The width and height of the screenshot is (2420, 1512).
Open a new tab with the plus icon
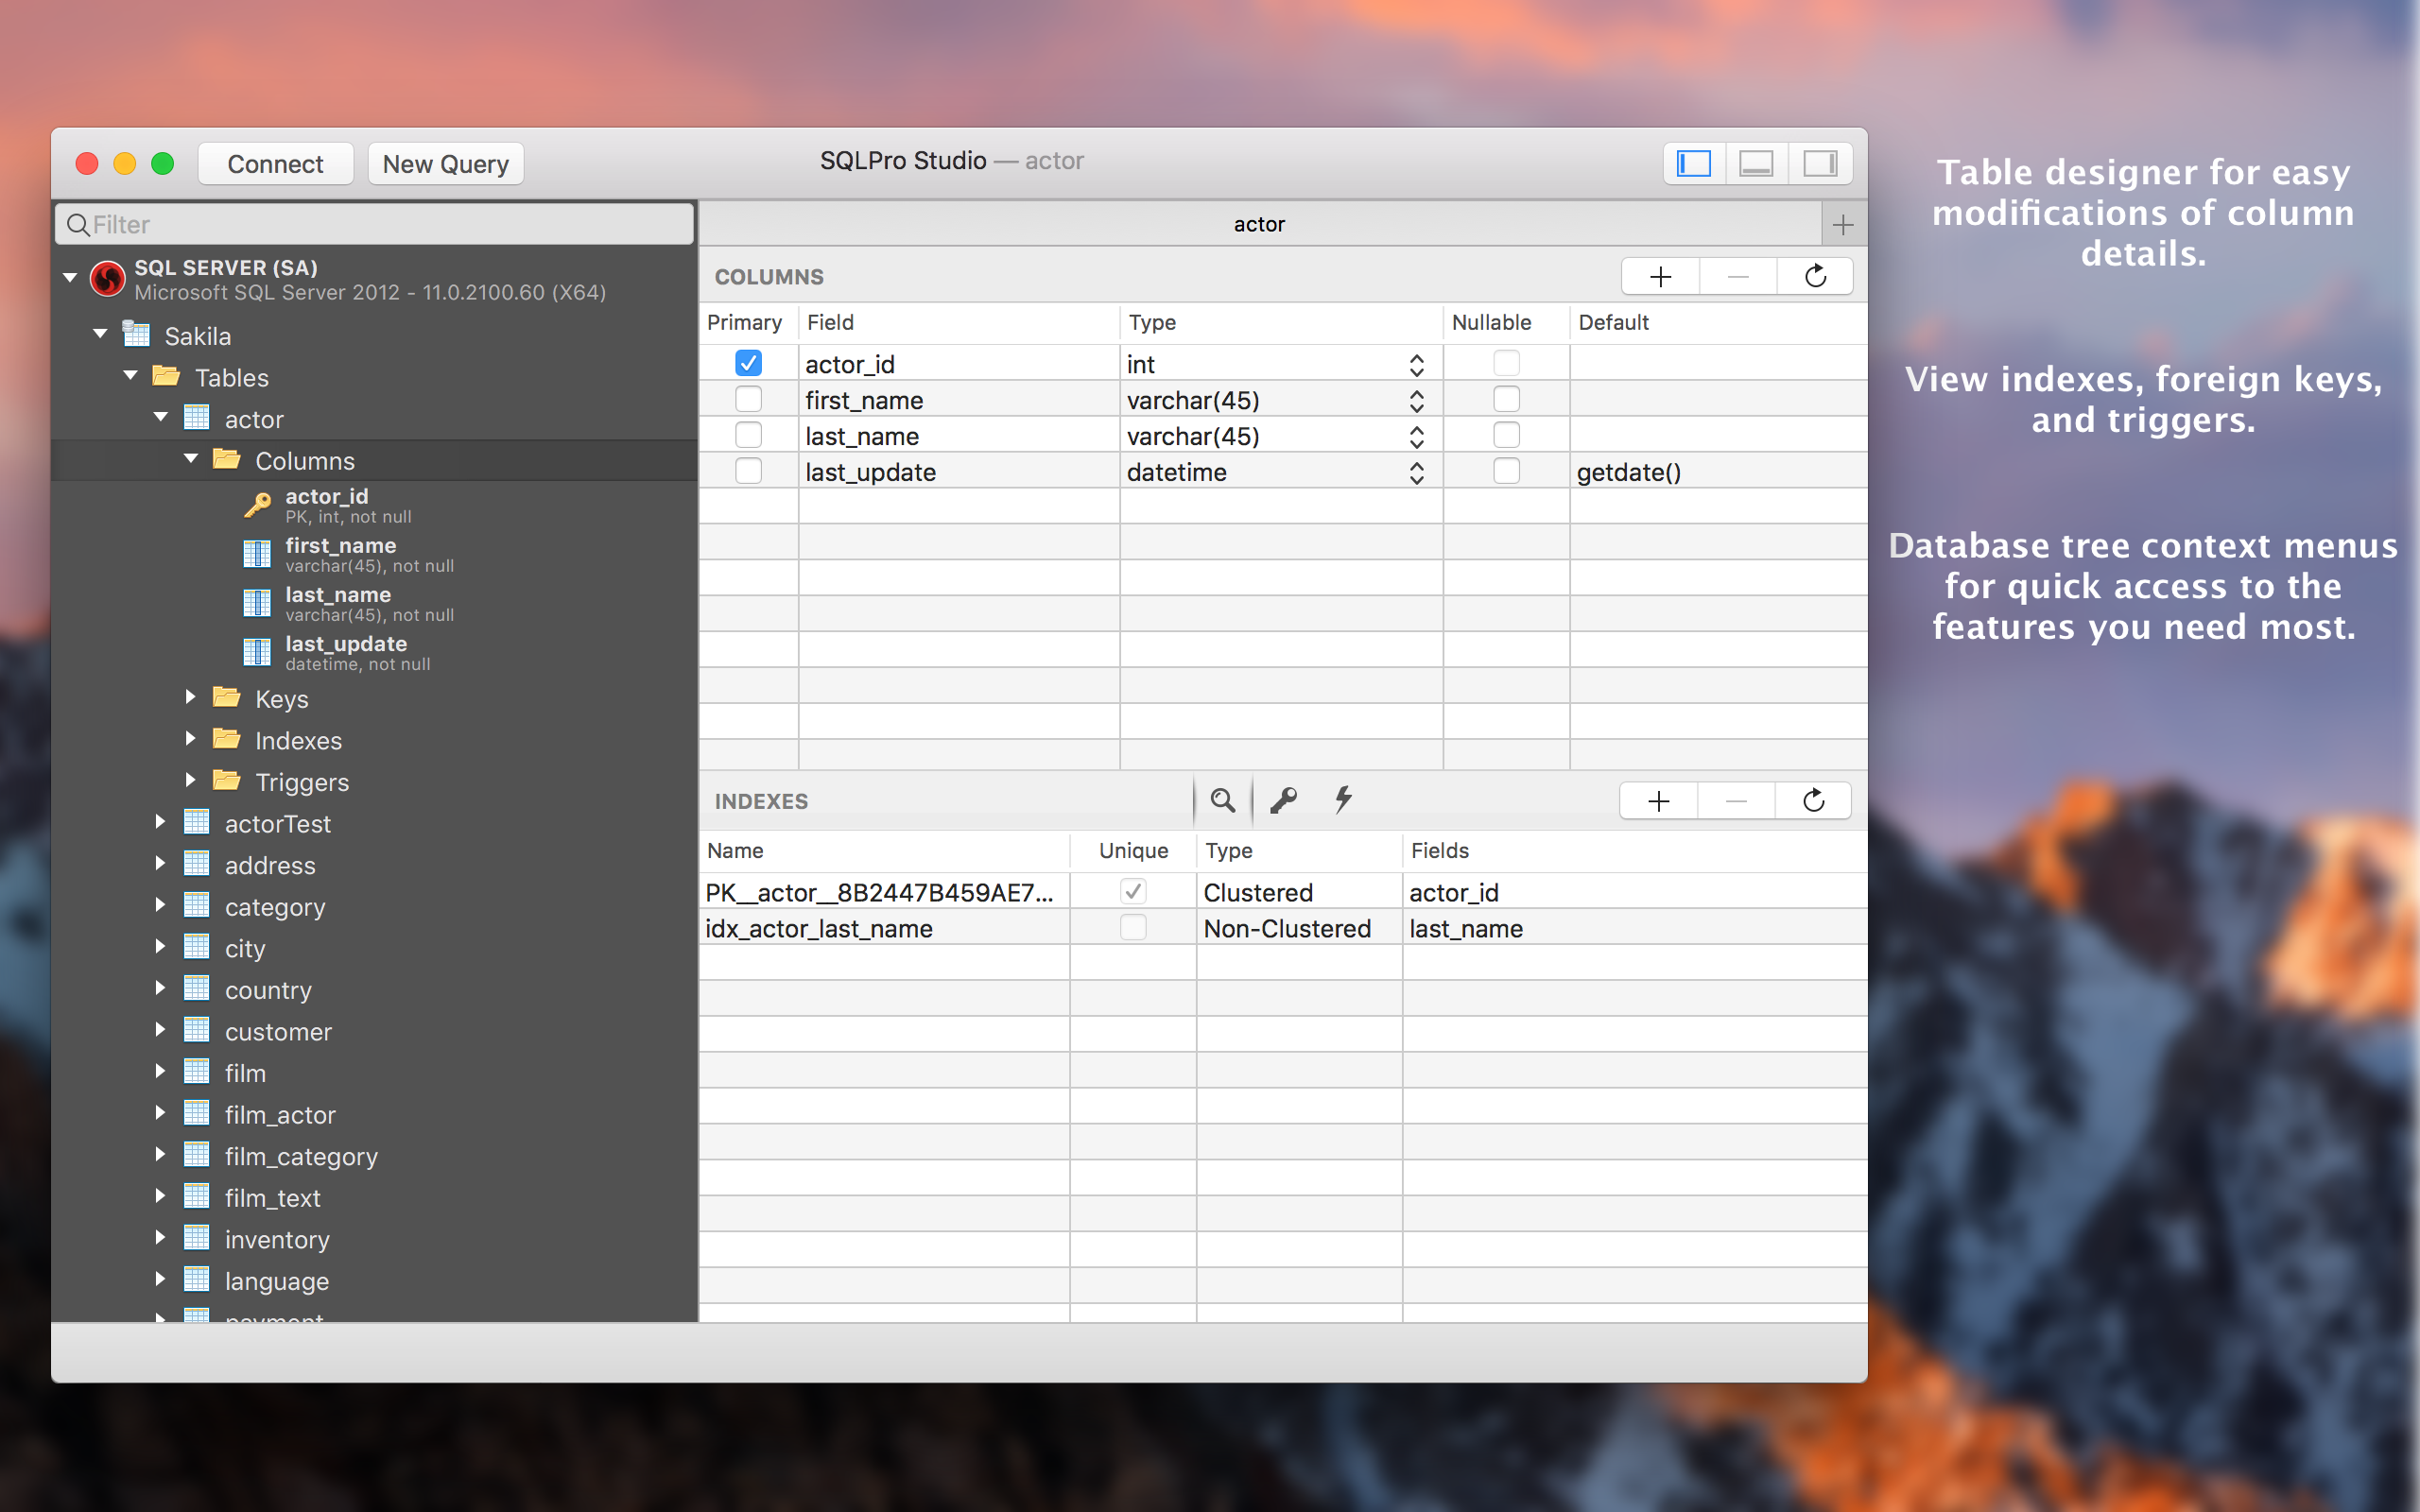tap(1843, 223)
